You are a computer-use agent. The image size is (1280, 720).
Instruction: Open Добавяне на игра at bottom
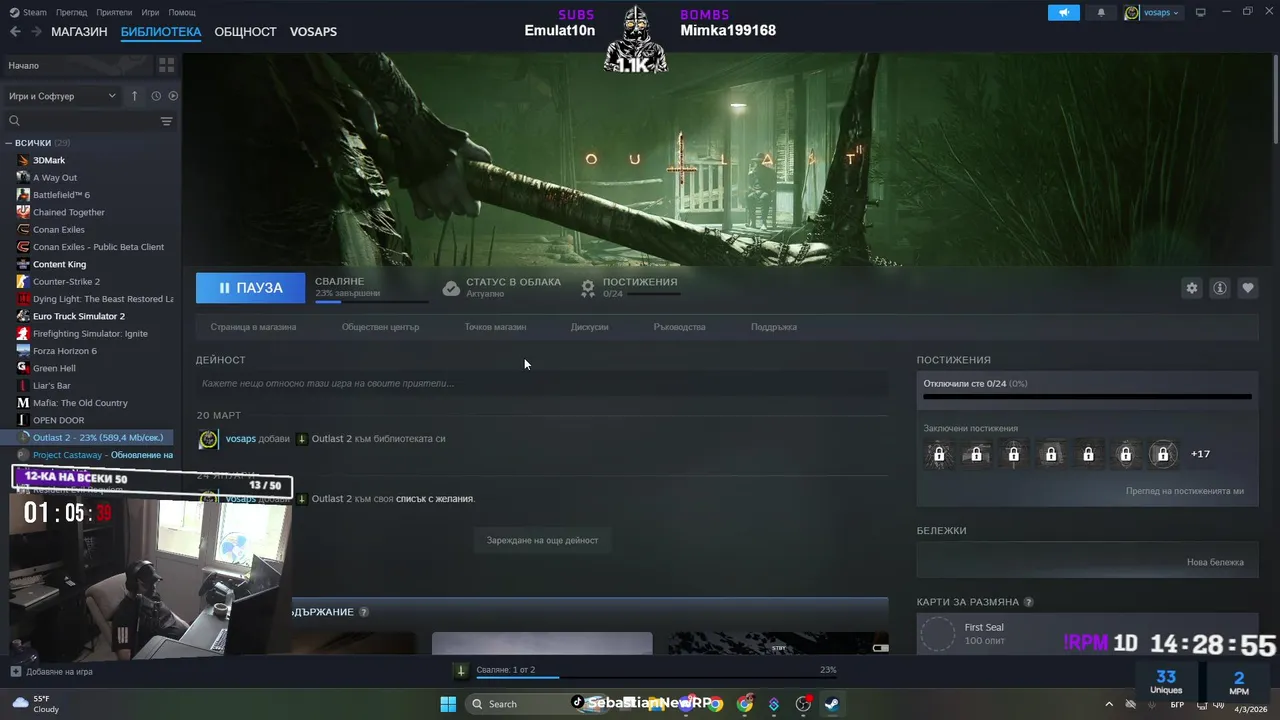click(x=52, y=672)
